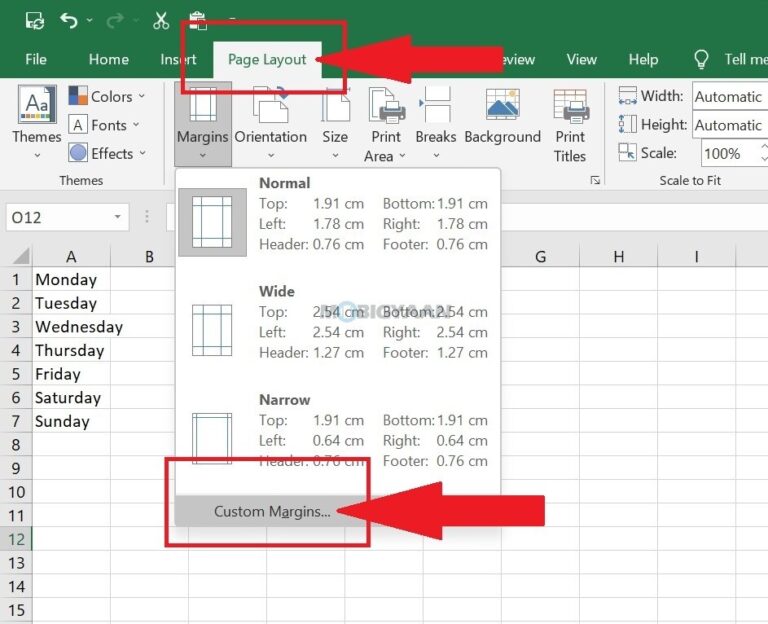The height and width of the screenshot is (624, 768).
Task: Select row 15 header
Action: click(16, 610)
